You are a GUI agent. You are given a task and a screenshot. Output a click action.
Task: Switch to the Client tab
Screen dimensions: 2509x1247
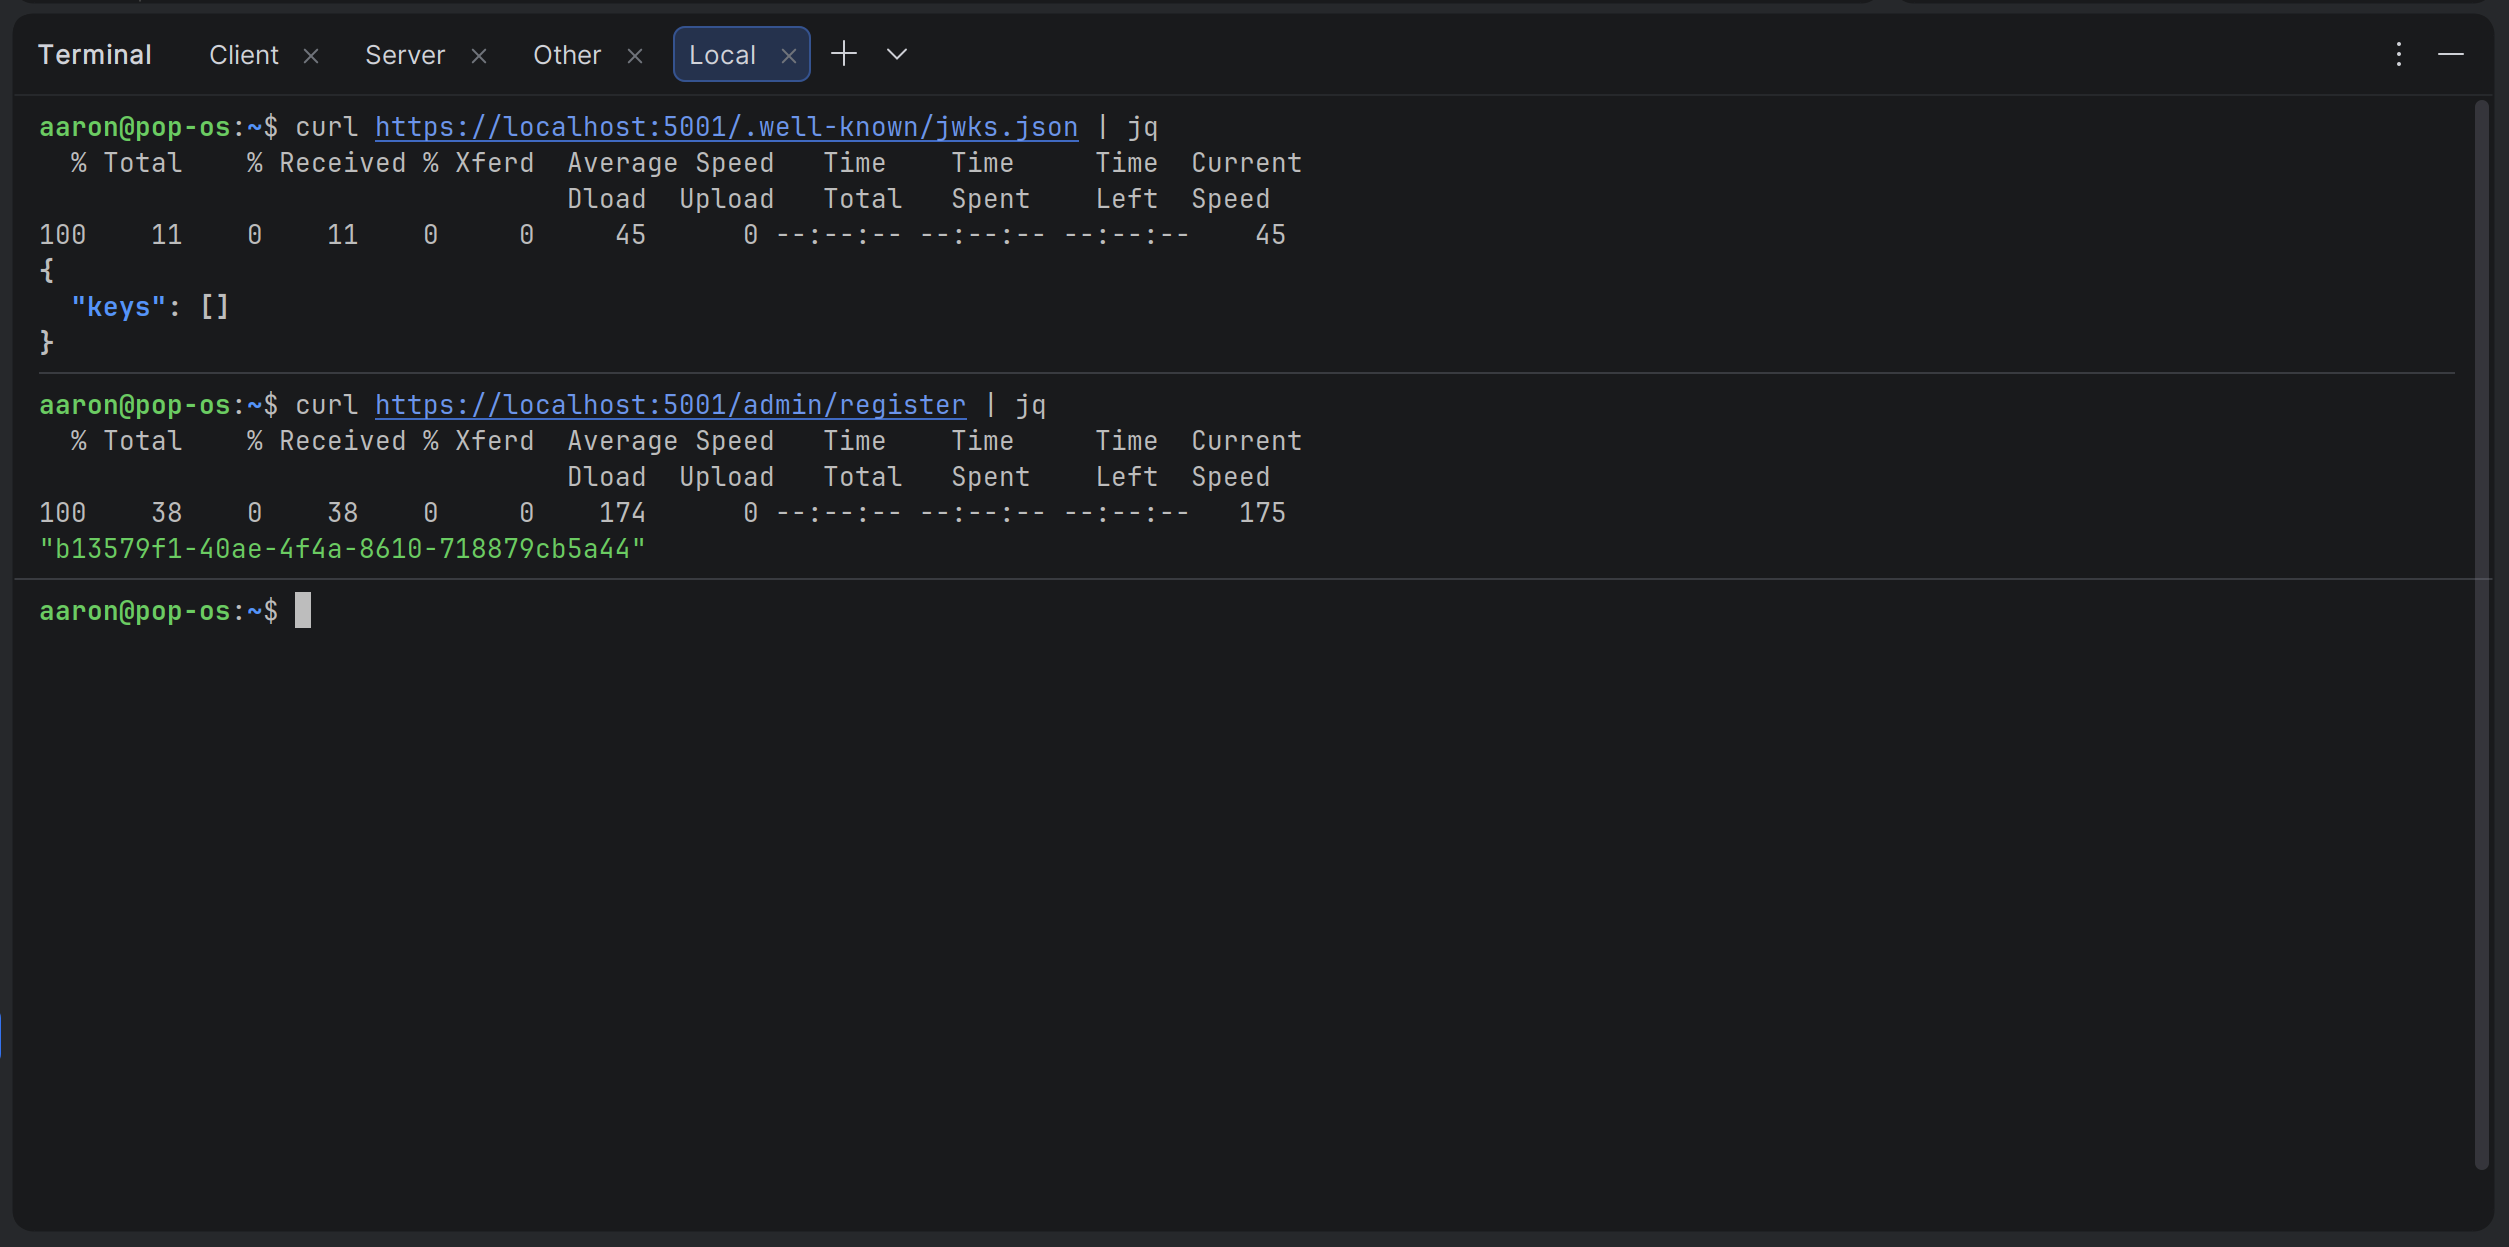(x=244, y=55)
